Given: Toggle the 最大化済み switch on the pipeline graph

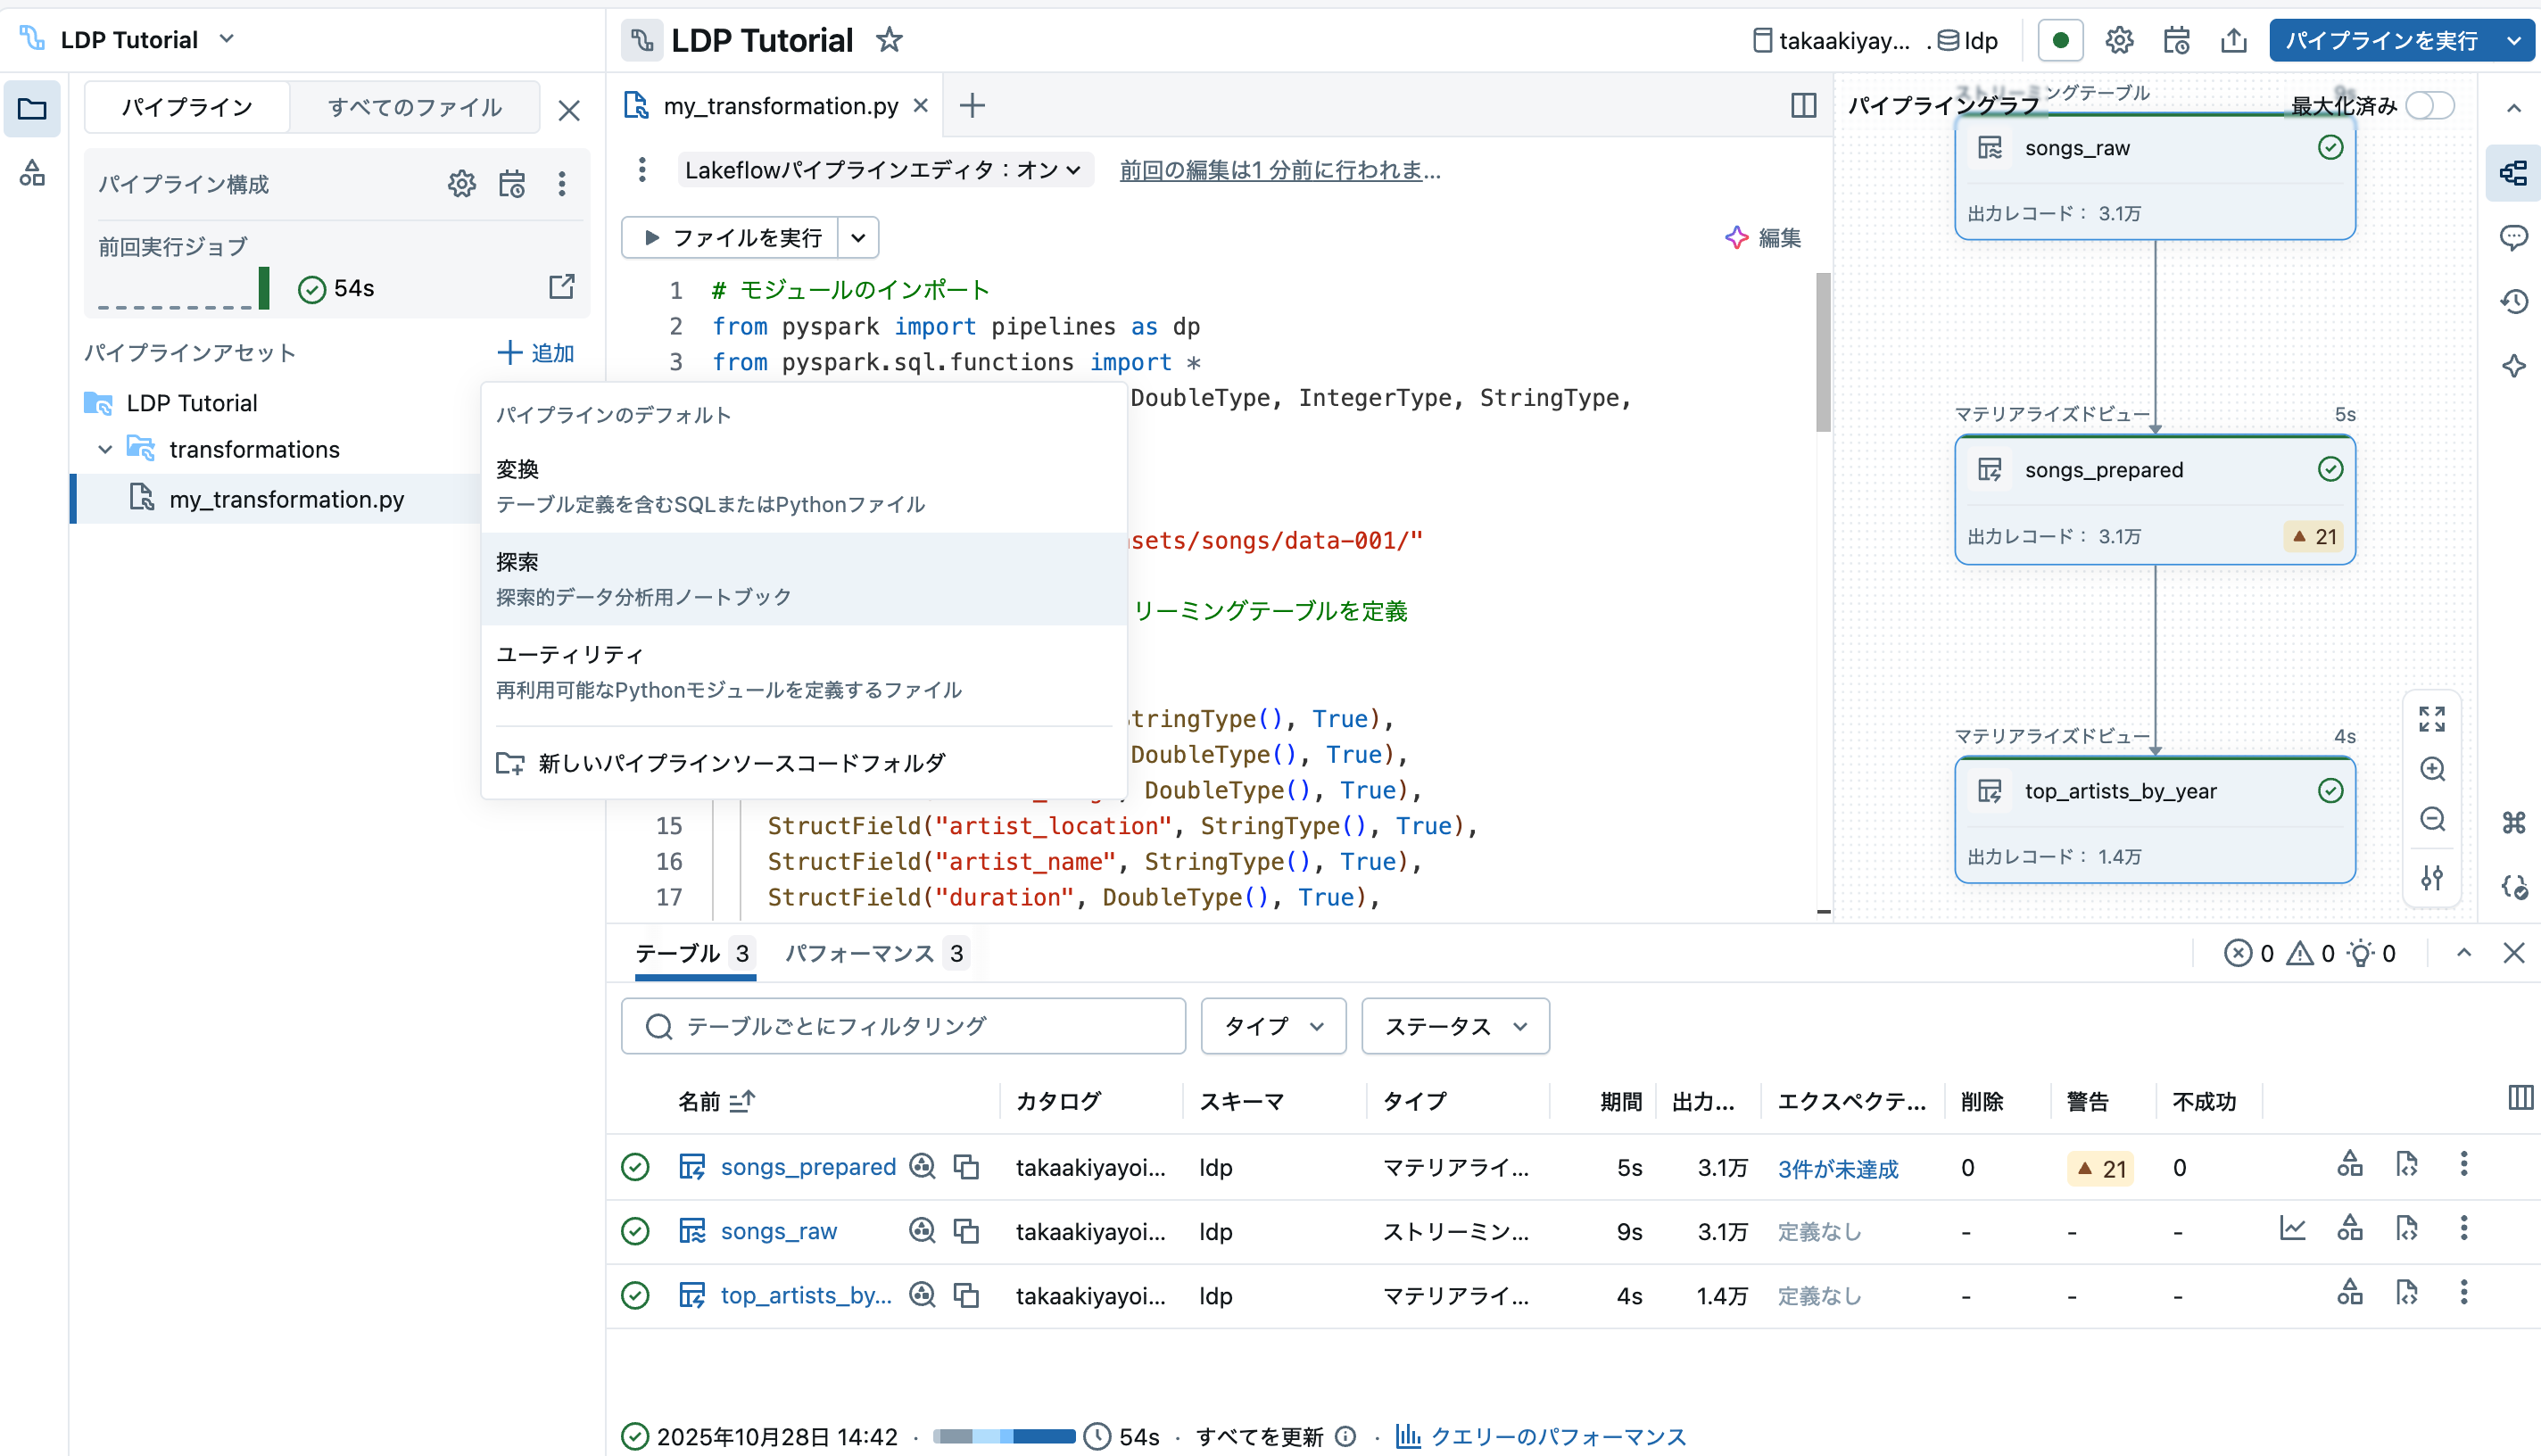Looking at the screenshot, I should (x=2430, y=106).
